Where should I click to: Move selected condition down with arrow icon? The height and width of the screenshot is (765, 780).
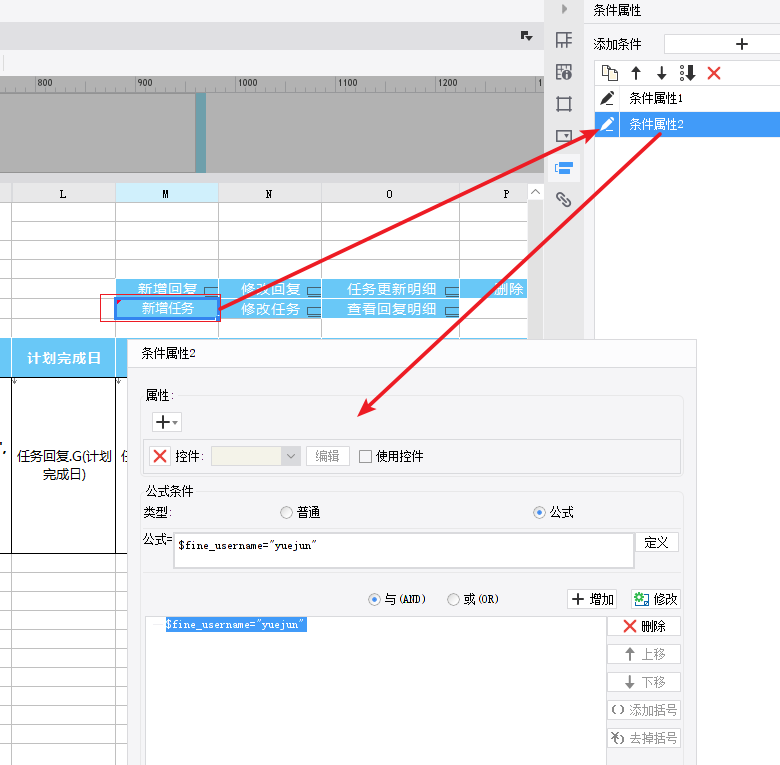(x=661, y=73)
